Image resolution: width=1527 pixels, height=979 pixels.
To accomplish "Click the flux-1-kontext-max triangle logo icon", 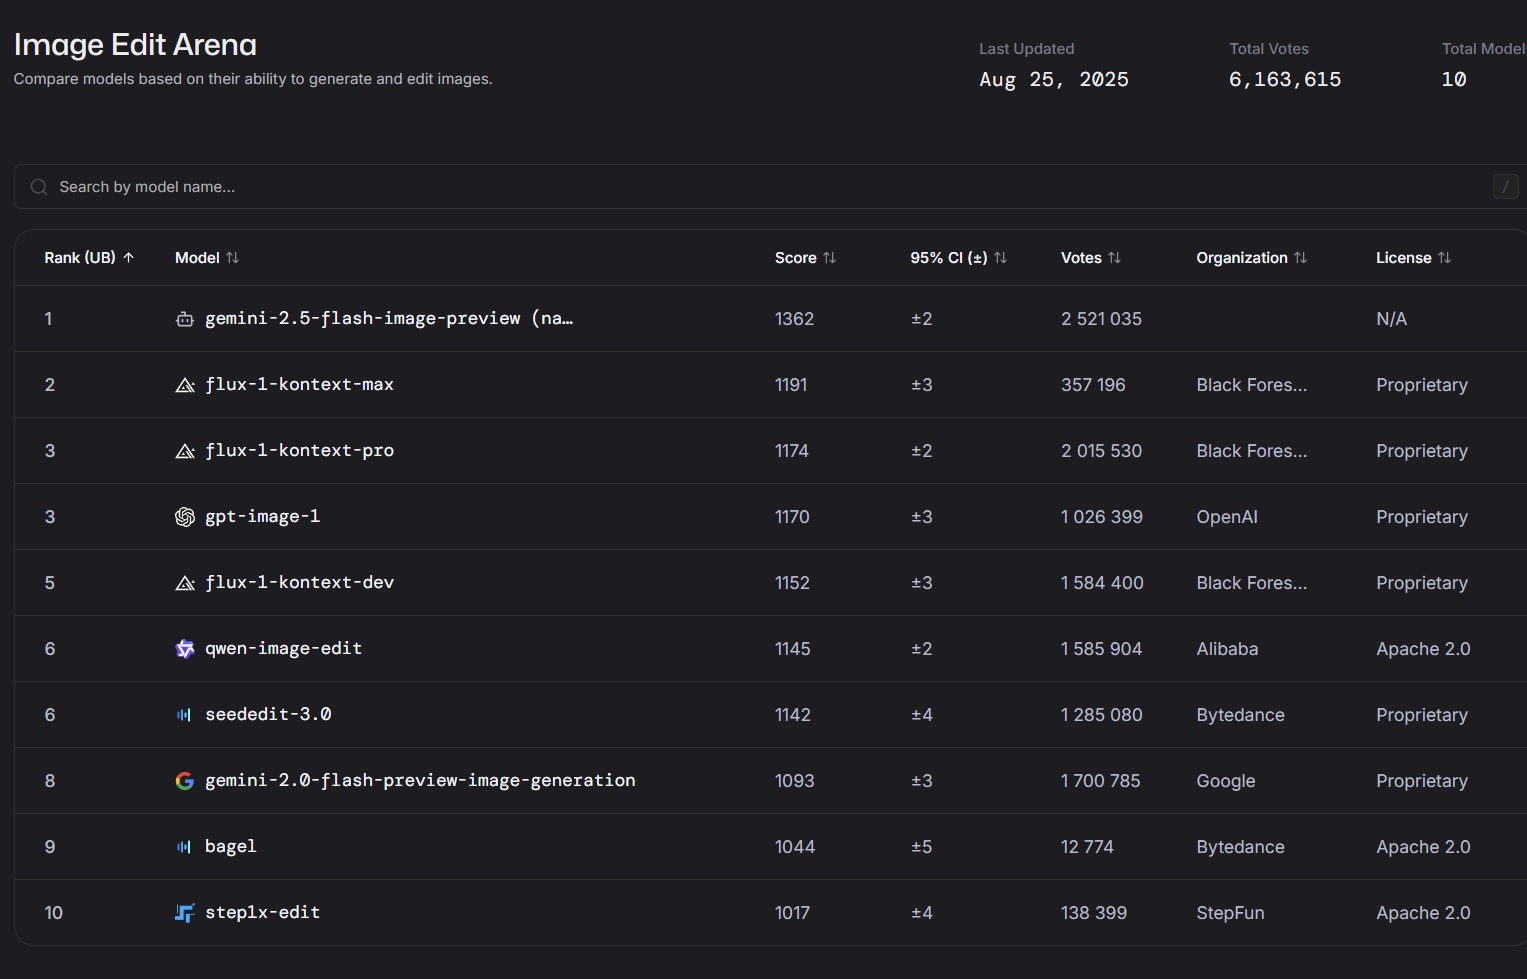I will [185, 385].
